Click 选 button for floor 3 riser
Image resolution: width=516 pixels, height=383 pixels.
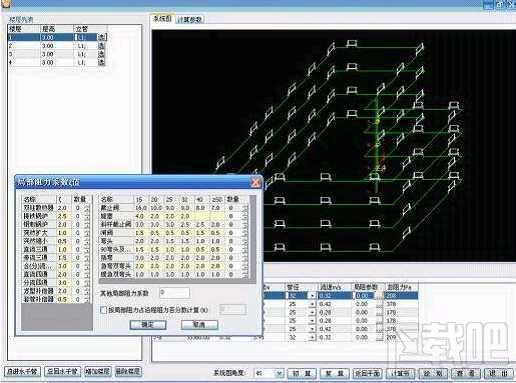click(102, 54)
